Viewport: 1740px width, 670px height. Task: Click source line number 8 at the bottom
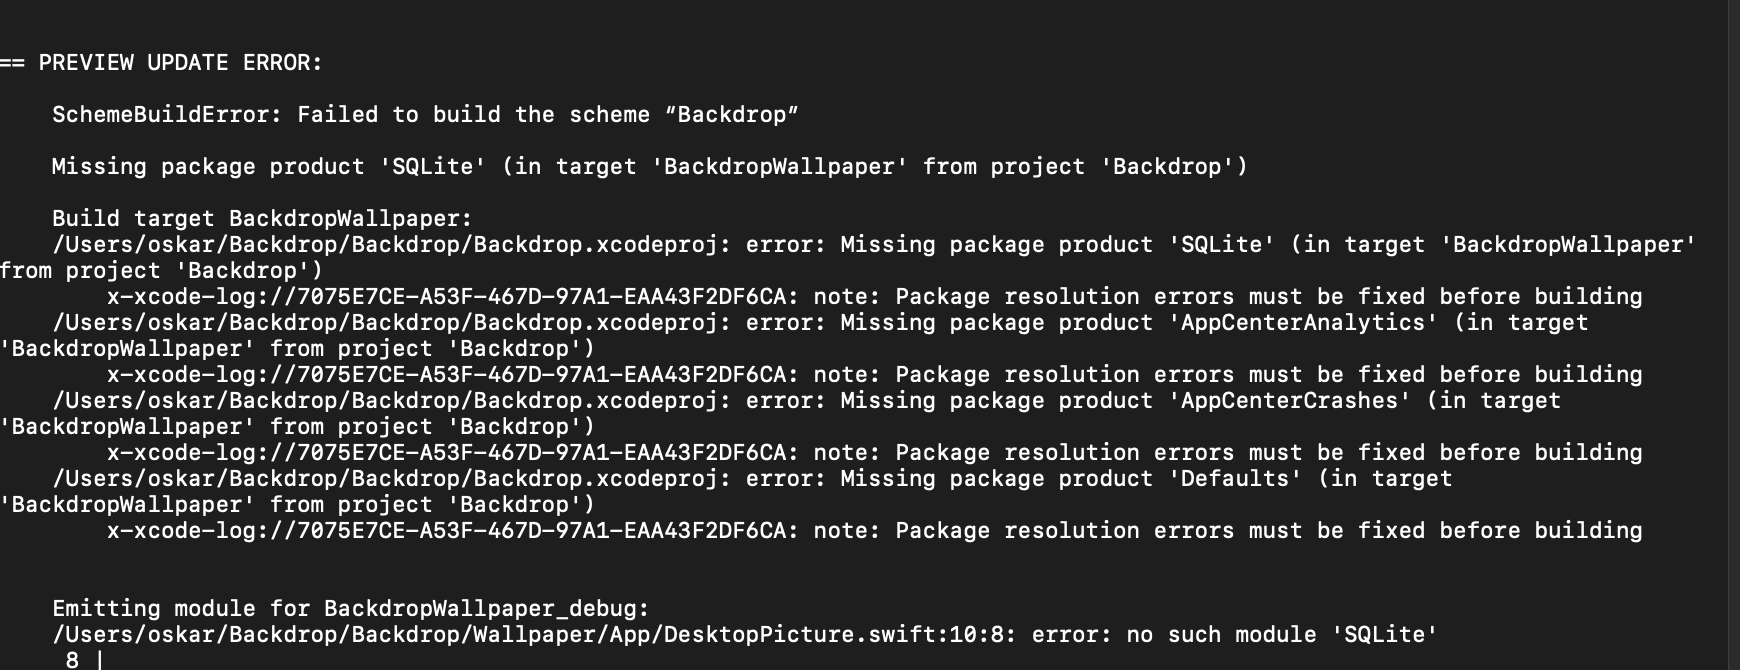click(x=72, y=660)
